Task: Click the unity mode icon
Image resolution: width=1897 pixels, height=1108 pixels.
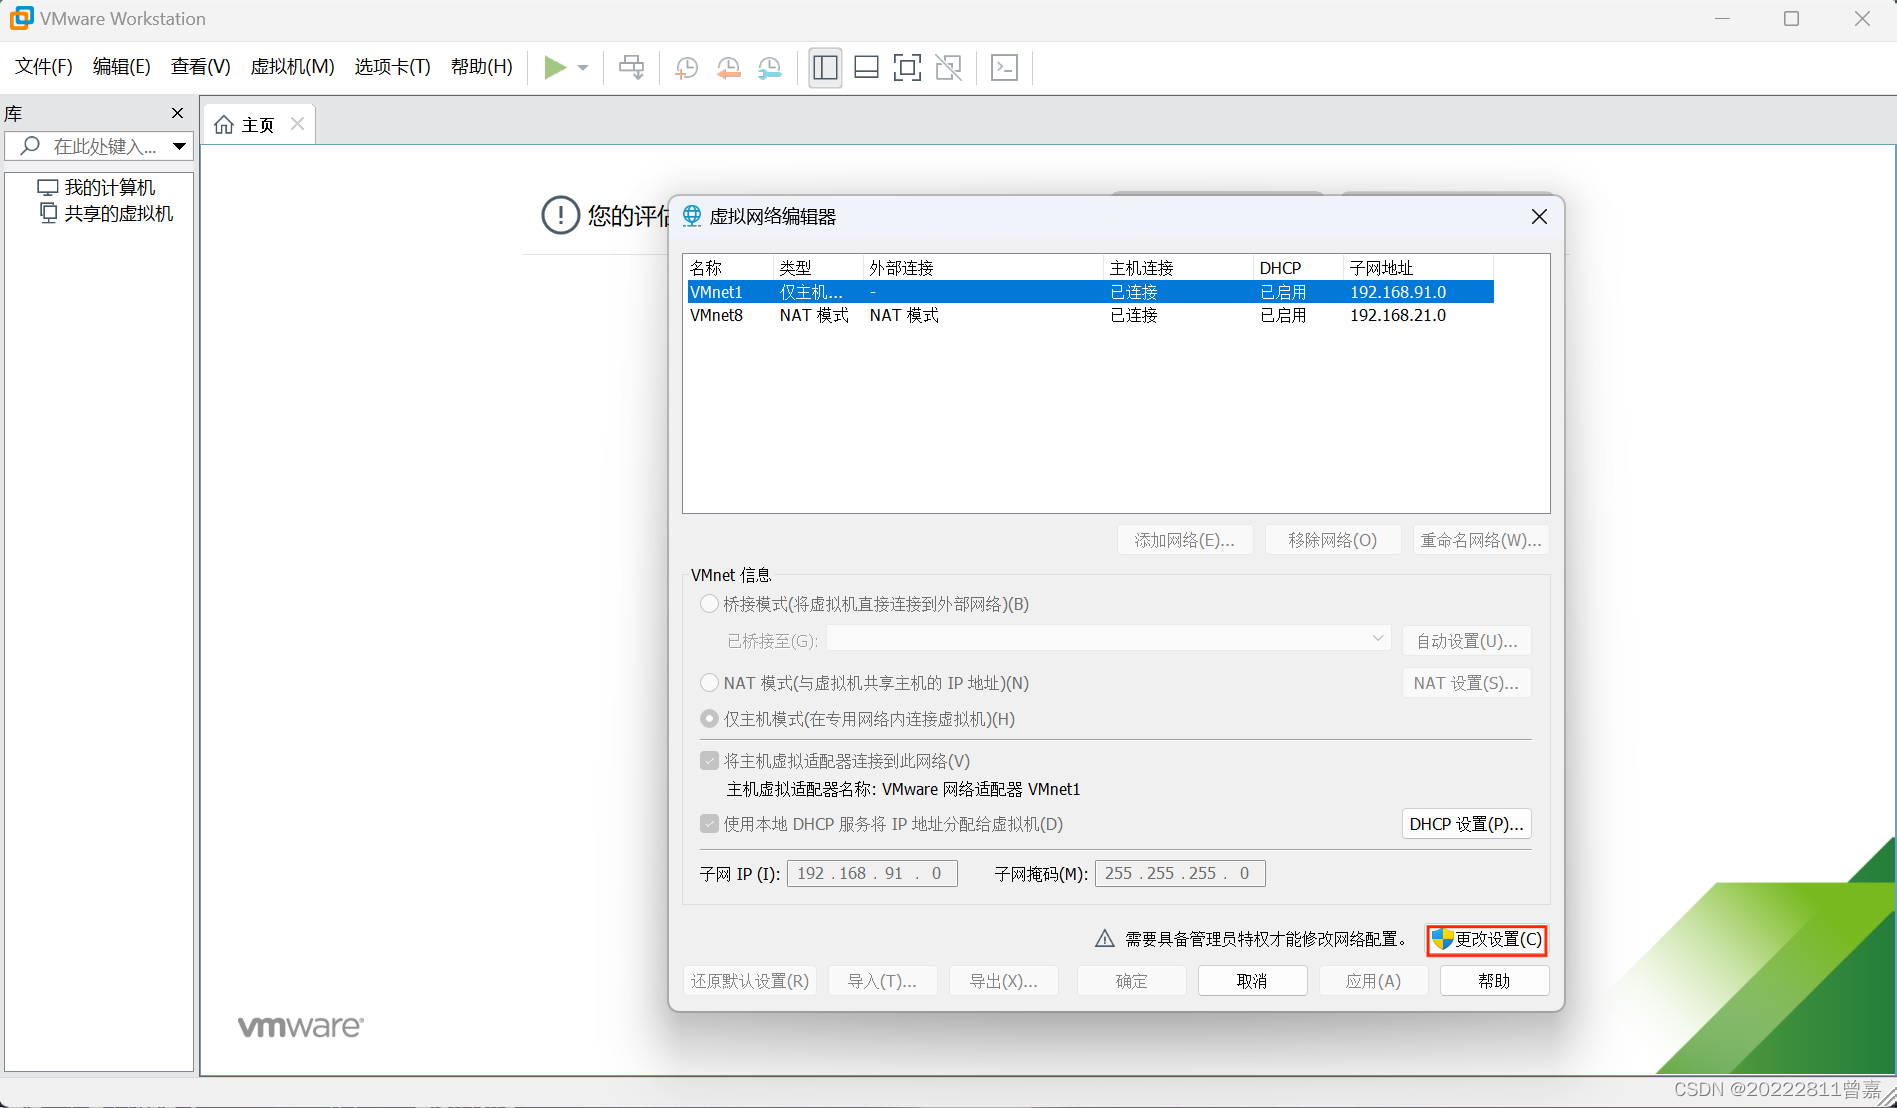Action: coord(948,67)
